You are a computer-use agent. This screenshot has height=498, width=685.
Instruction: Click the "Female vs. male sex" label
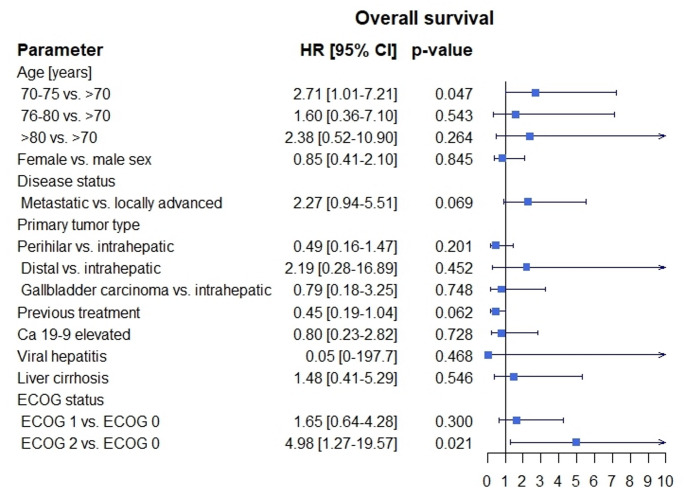[x=81, y=158]
